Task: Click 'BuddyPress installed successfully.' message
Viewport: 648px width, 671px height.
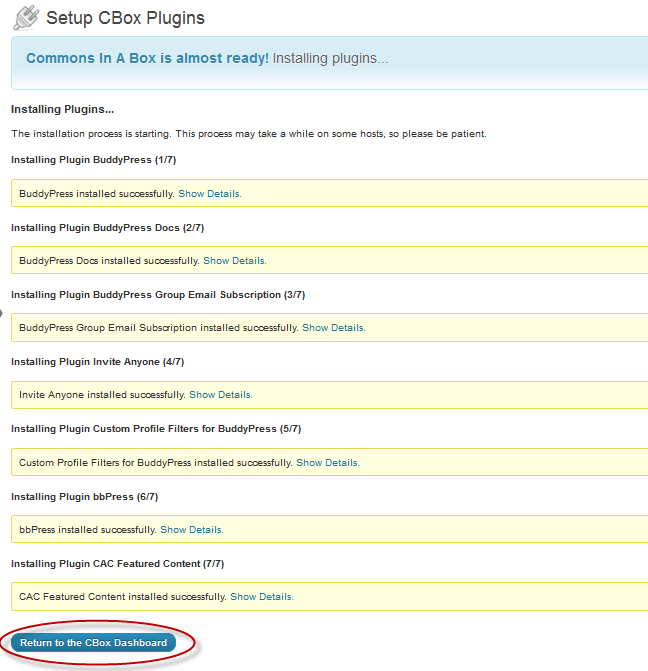Action: [x=97, y=194]
